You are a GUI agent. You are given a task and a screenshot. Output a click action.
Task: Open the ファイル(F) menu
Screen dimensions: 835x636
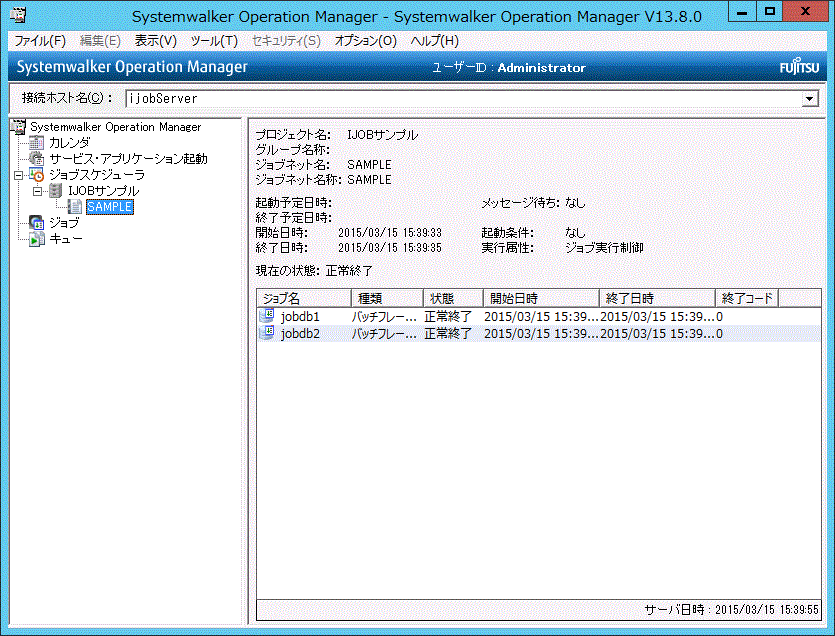pyautogui.click(x=39, y=41)
